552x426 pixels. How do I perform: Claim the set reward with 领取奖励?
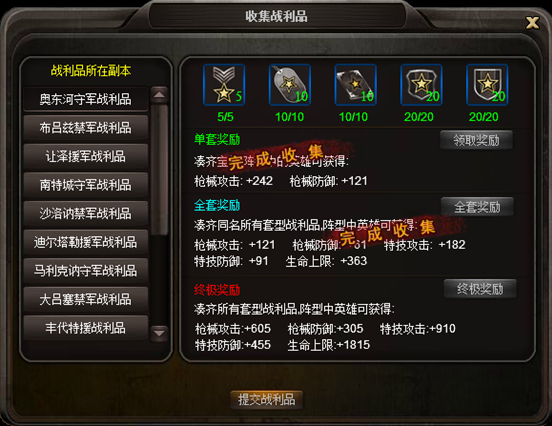point(476,140)
